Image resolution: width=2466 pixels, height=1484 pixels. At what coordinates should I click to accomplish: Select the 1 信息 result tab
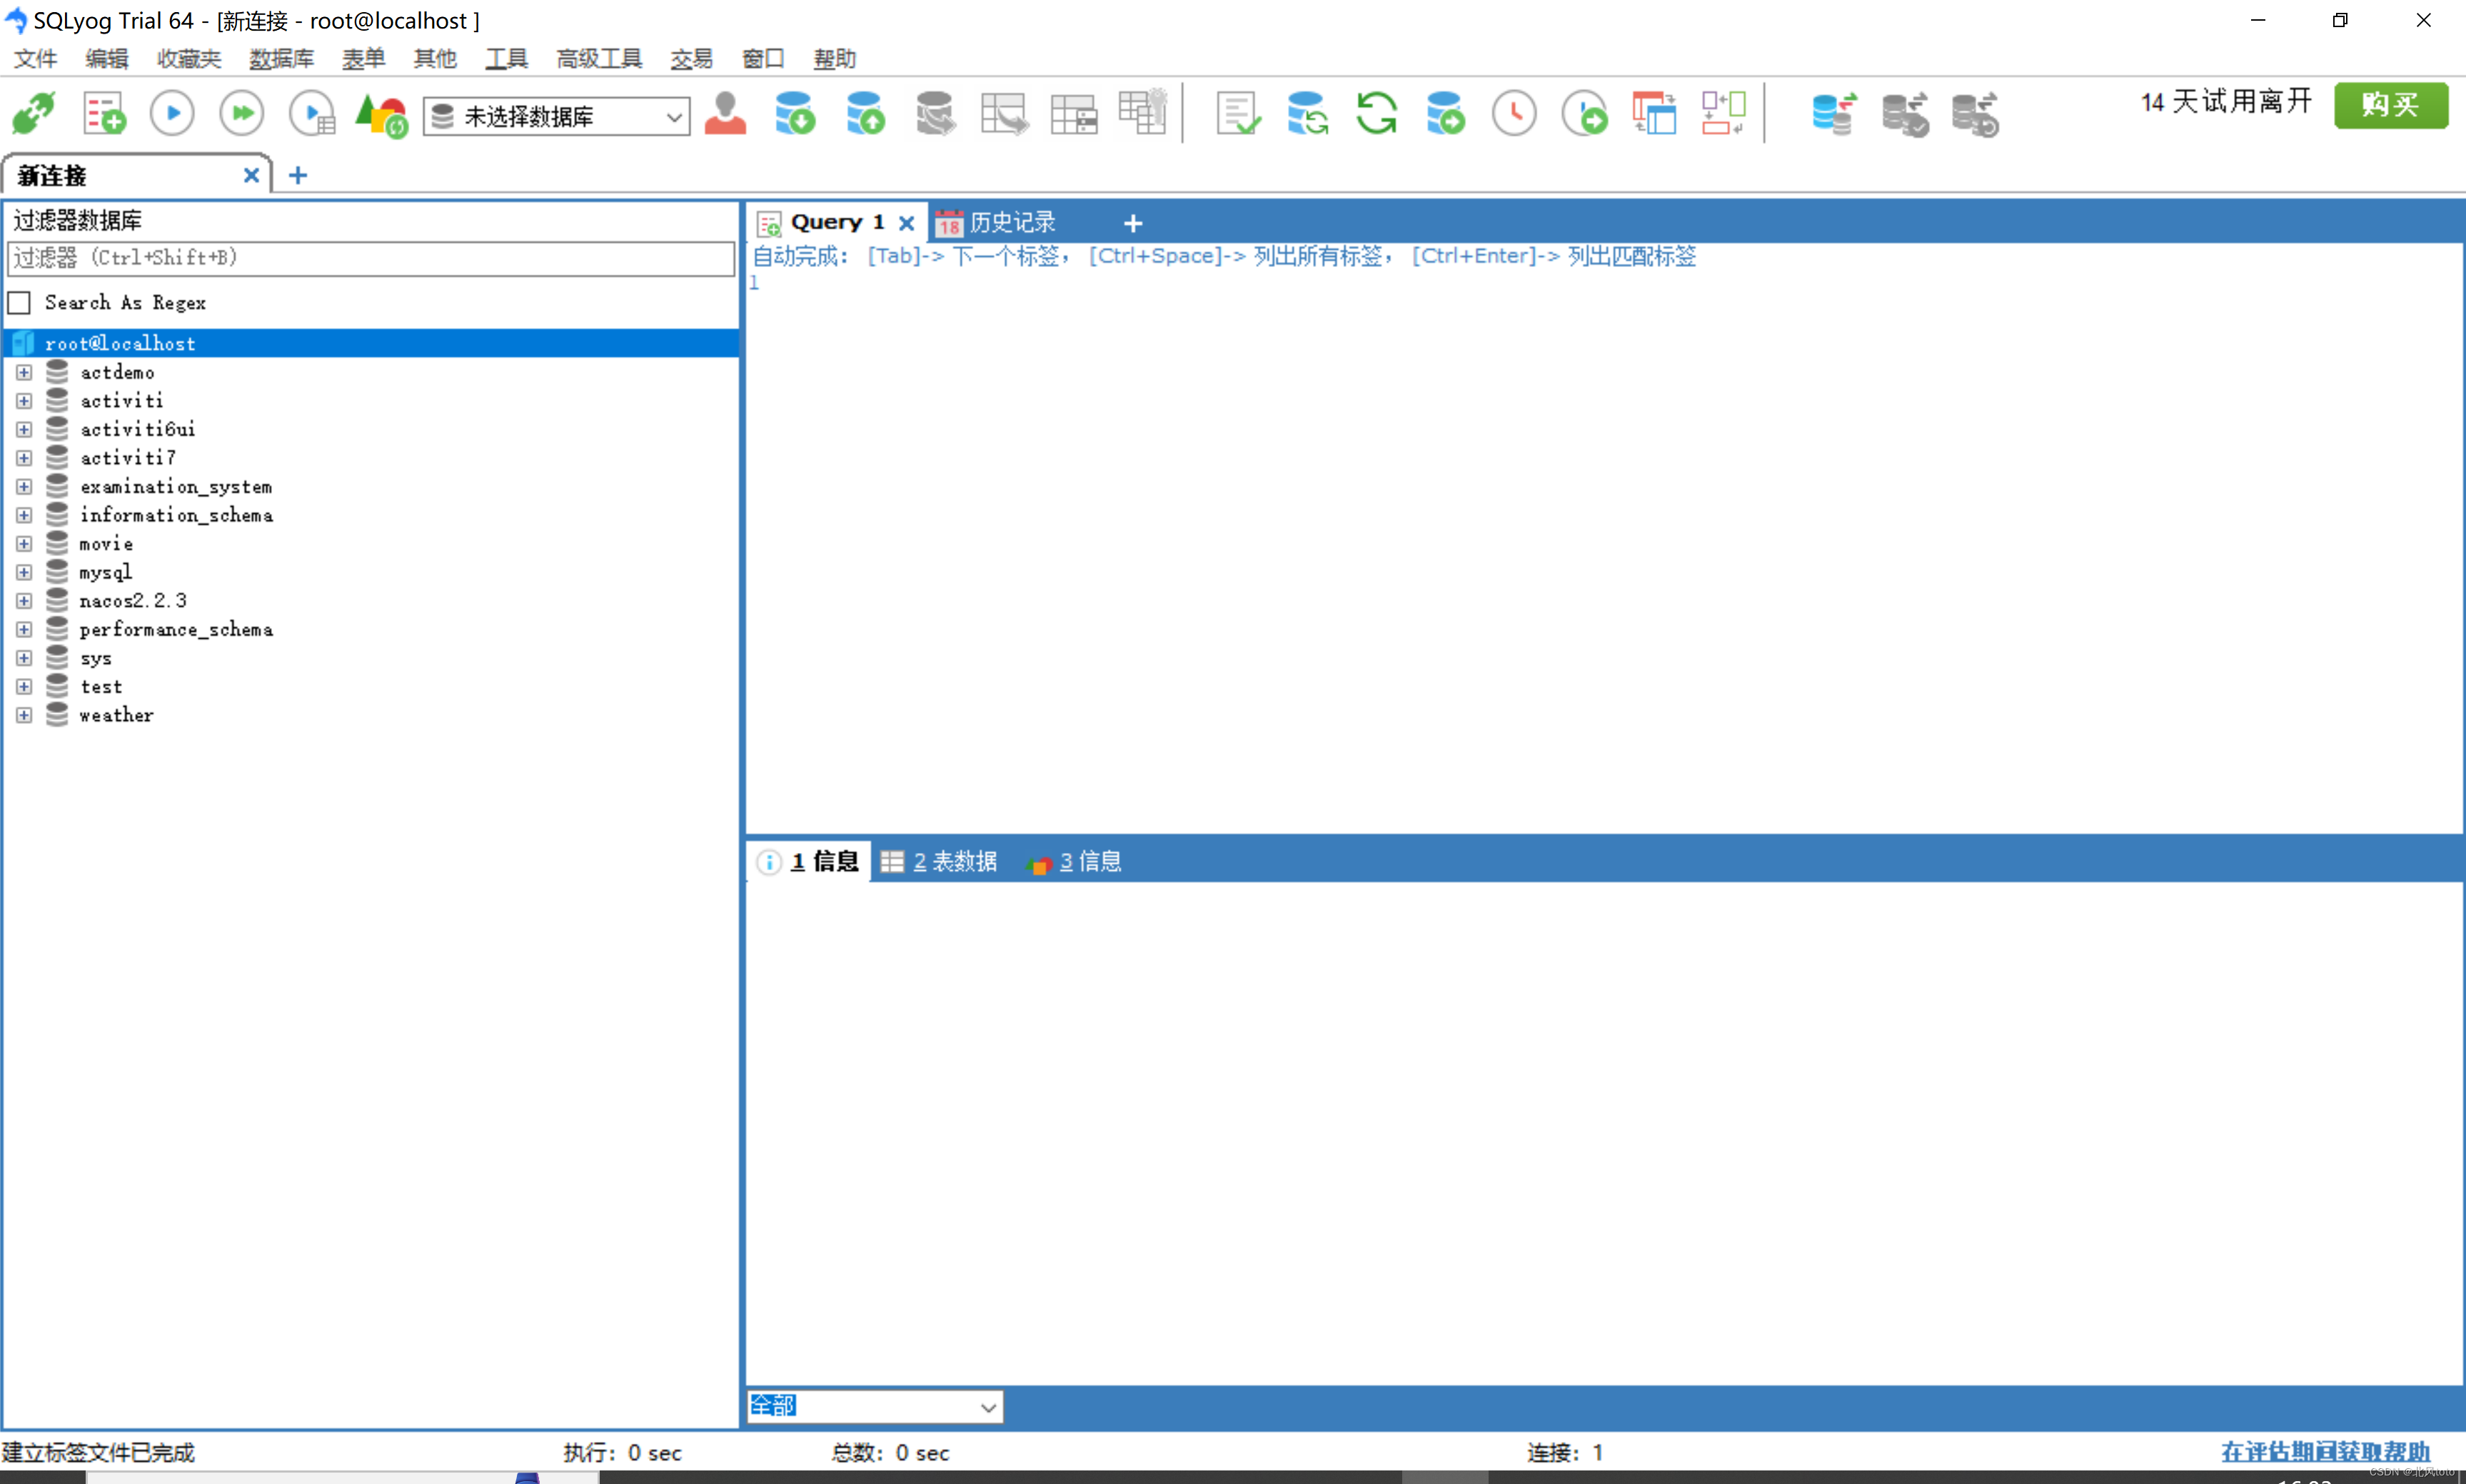(808, 861)
